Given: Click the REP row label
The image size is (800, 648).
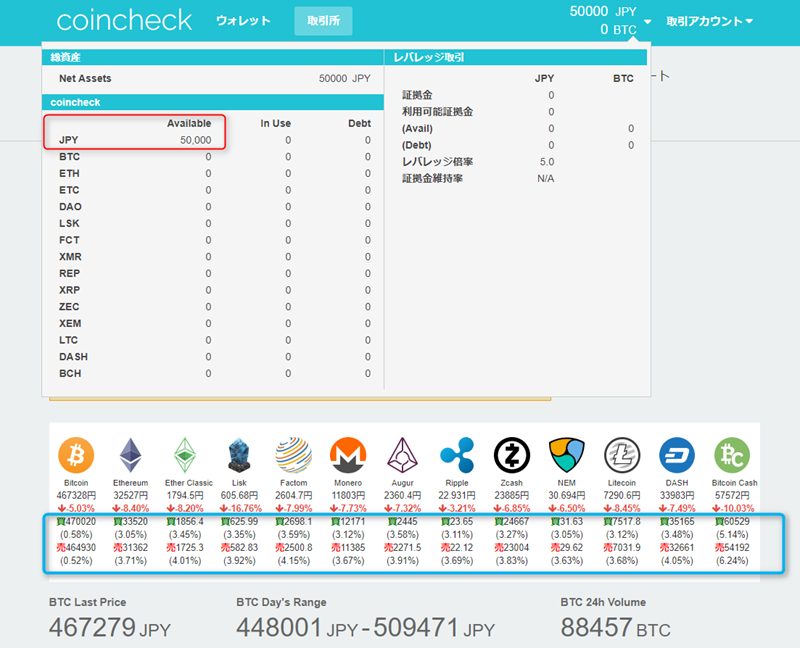Looking at the screenshot, I should (69, 273).
